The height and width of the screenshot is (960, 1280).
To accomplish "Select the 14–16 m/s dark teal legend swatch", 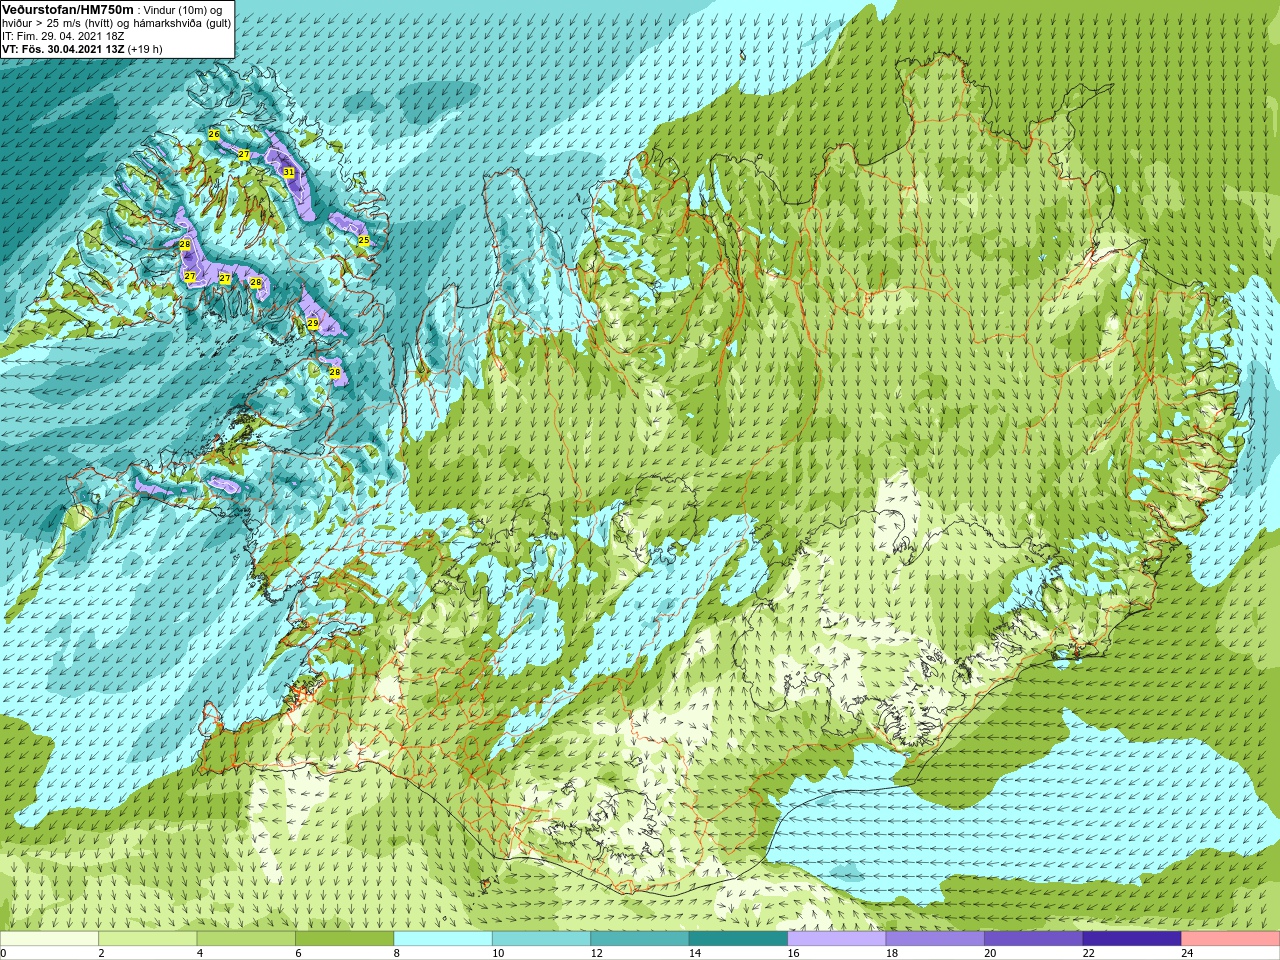I will 738,939.
